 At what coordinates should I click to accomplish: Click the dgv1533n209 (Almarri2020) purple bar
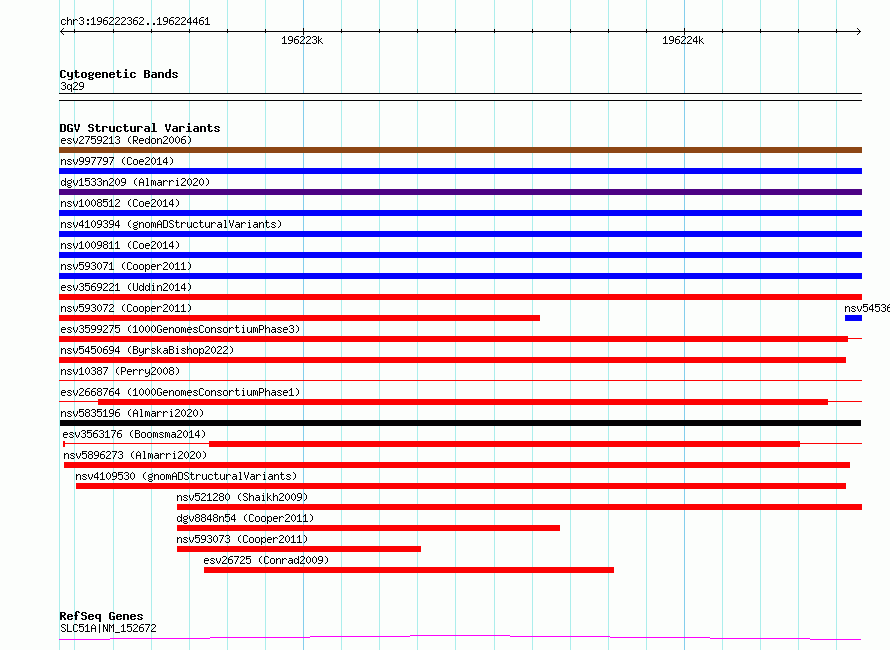tap(460, 192)
